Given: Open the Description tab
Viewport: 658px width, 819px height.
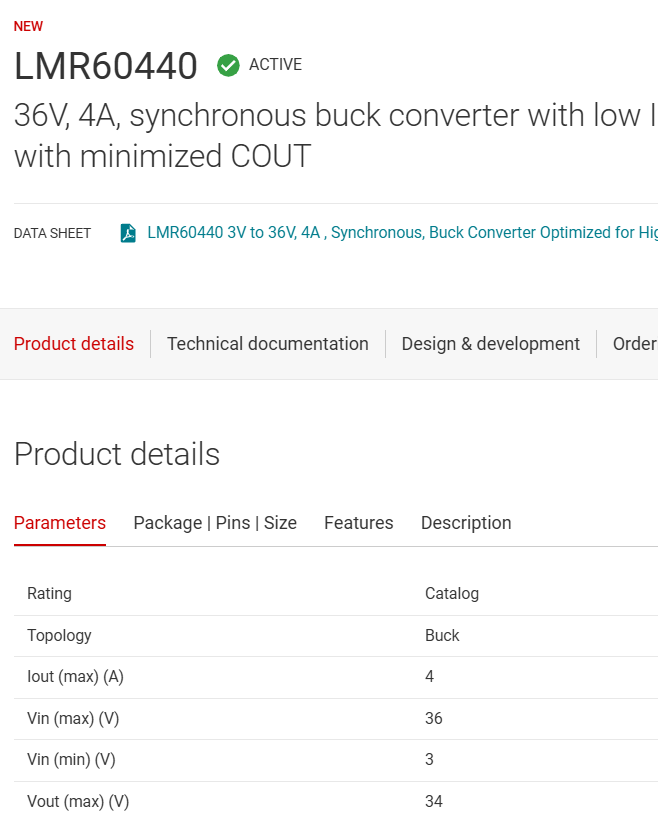Looking at the screenshot, I should coord(466,523).
